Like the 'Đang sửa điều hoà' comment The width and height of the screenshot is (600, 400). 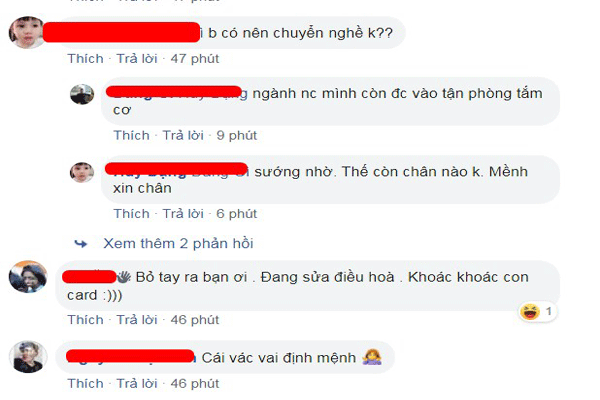coord(85,320)
